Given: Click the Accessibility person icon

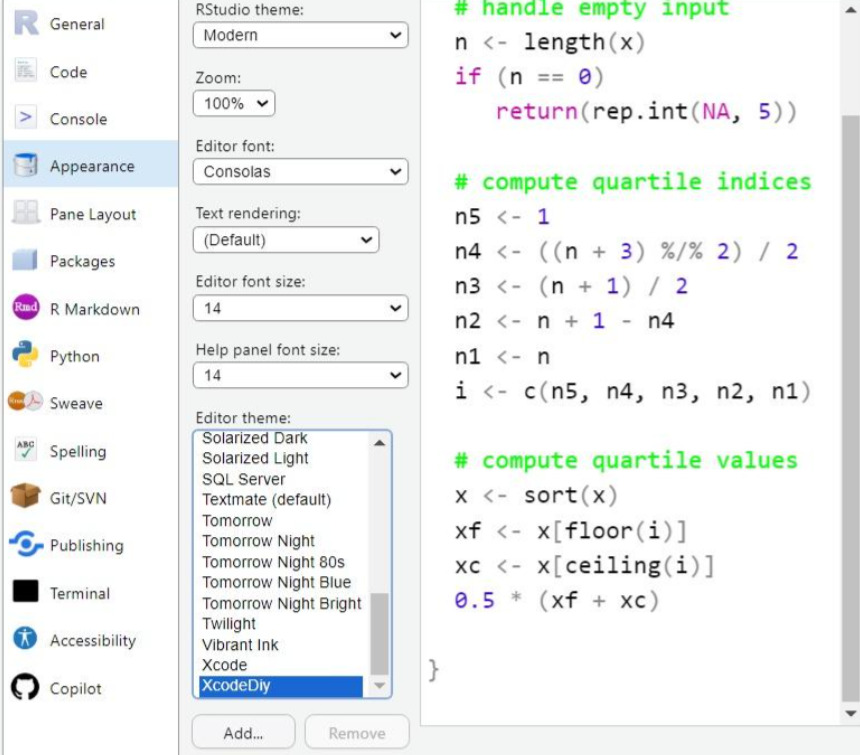Looking at the screenshot, I should click(25, 638).
